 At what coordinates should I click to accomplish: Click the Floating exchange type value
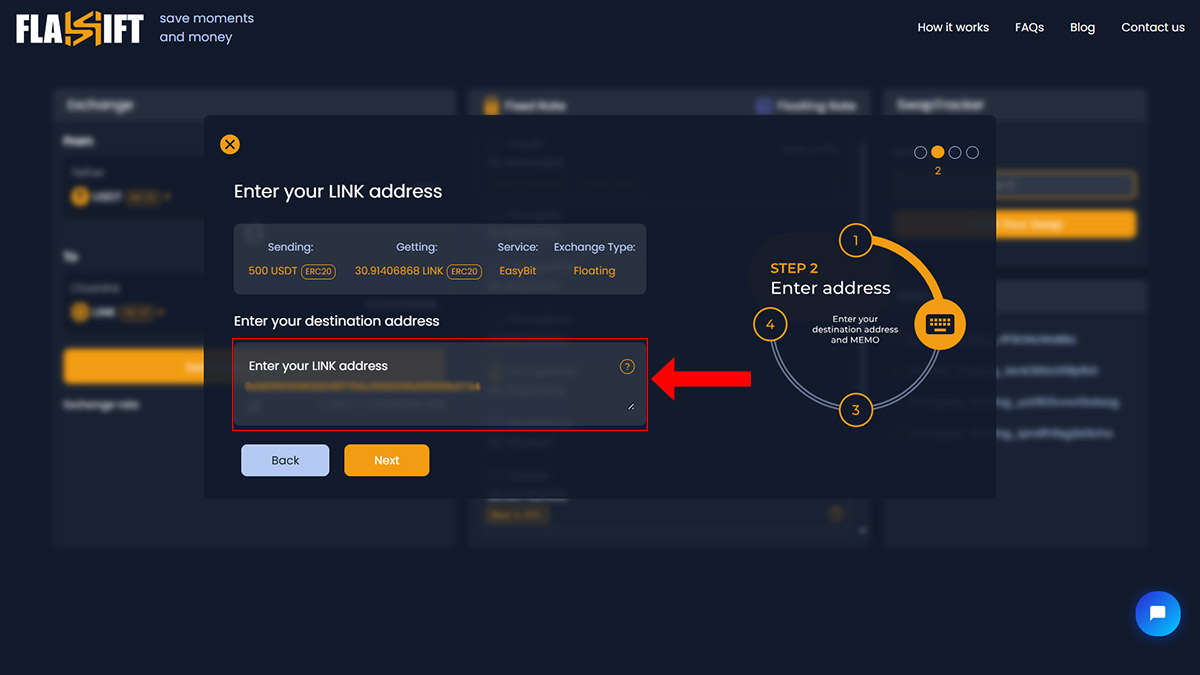(x=594, y=271)
